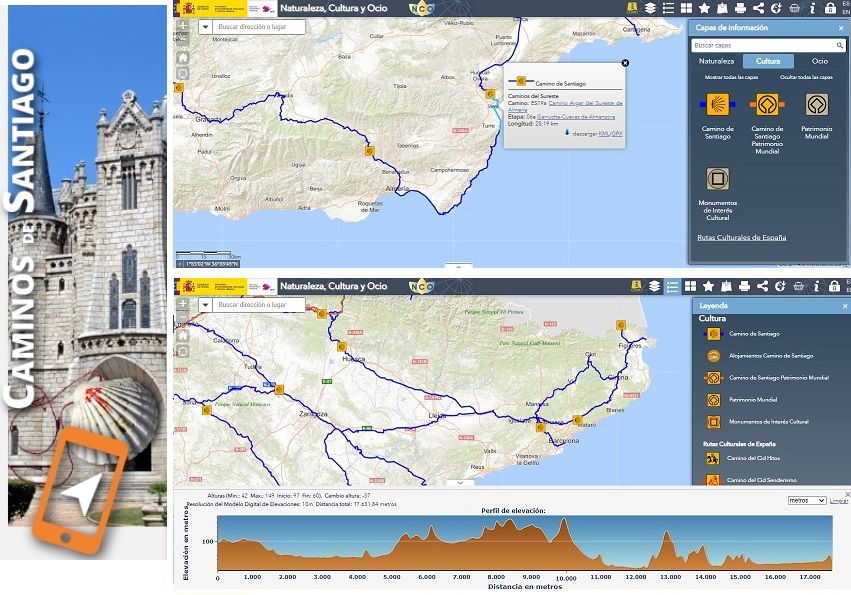Click Ocultar todas las capas

coord(806,77)
